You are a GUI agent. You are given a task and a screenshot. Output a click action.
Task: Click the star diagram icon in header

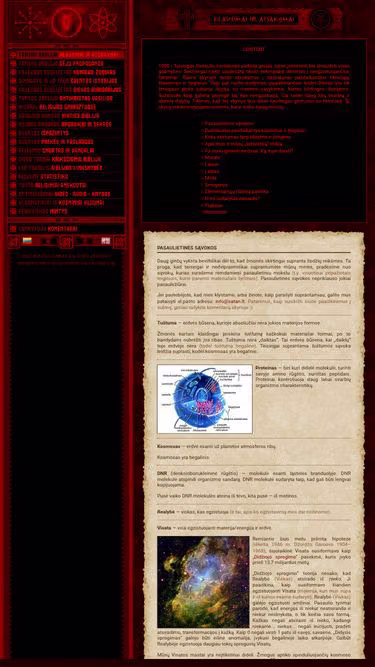click(30, 22)
